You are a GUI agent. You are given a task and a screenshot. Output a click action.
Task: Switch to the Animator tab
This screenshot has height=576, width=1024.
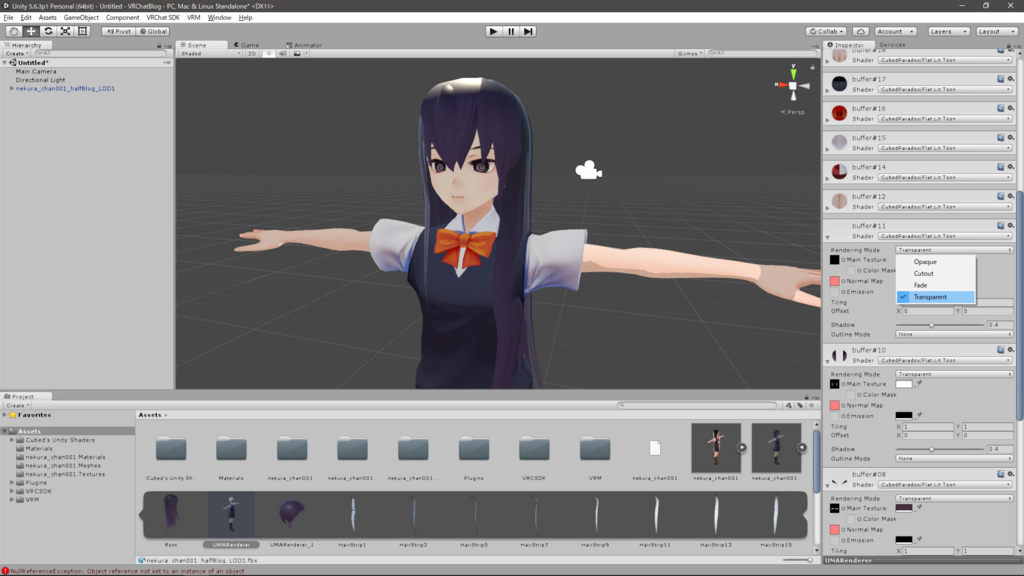click(x=304, y=45)
